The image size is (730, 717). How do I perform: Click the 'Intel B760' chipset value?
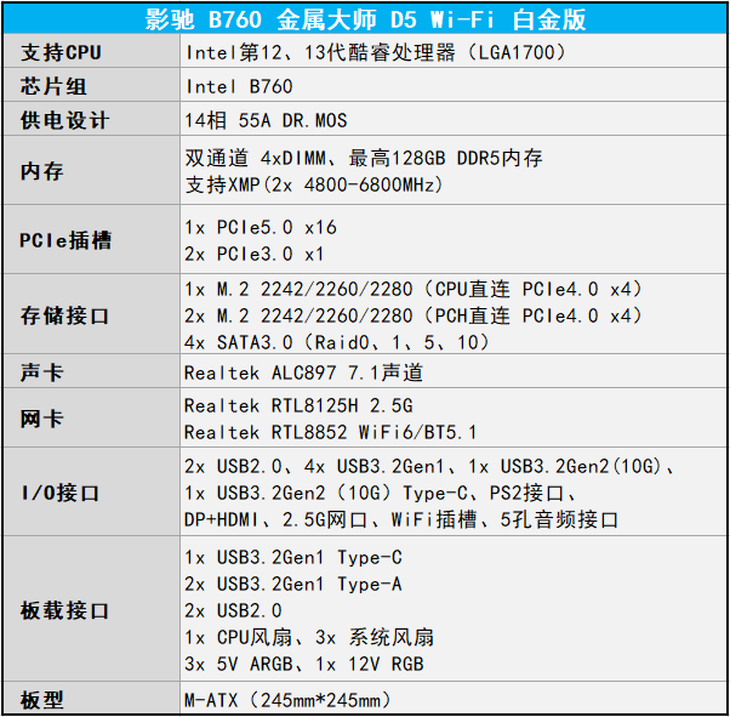click(x=239, y=87)
